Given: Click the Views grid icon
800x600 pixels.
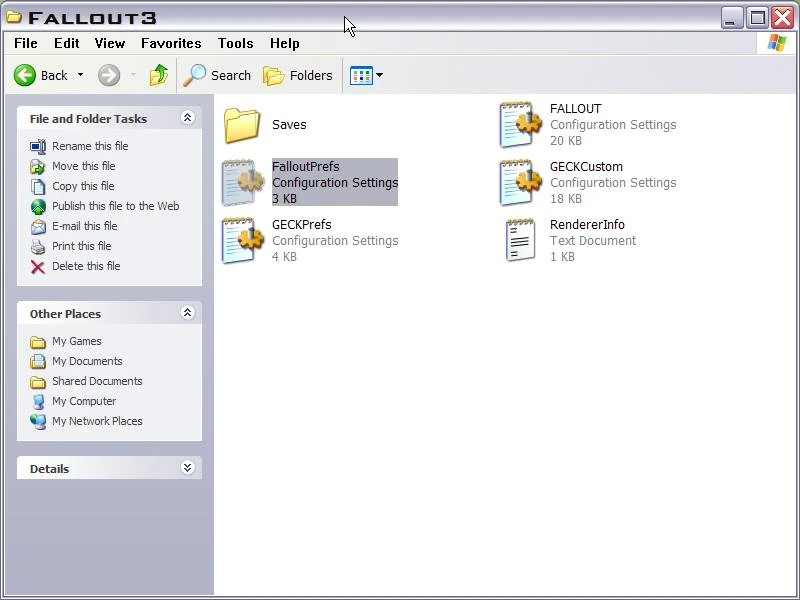Looking at the screenshot, I should click(x=361, y=76).
